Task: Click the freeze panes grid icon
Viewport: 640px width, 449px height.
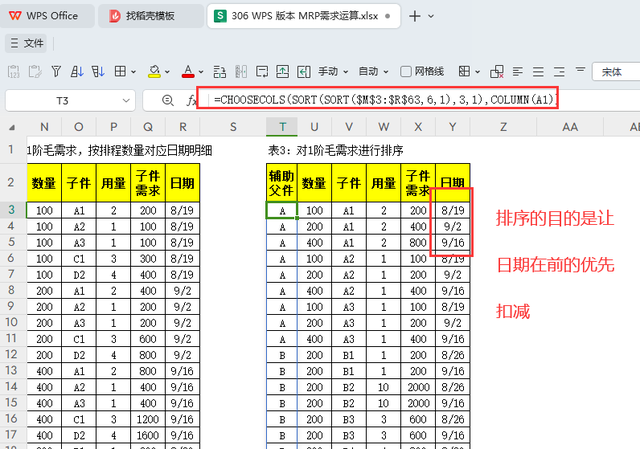Action: [464, 72]
